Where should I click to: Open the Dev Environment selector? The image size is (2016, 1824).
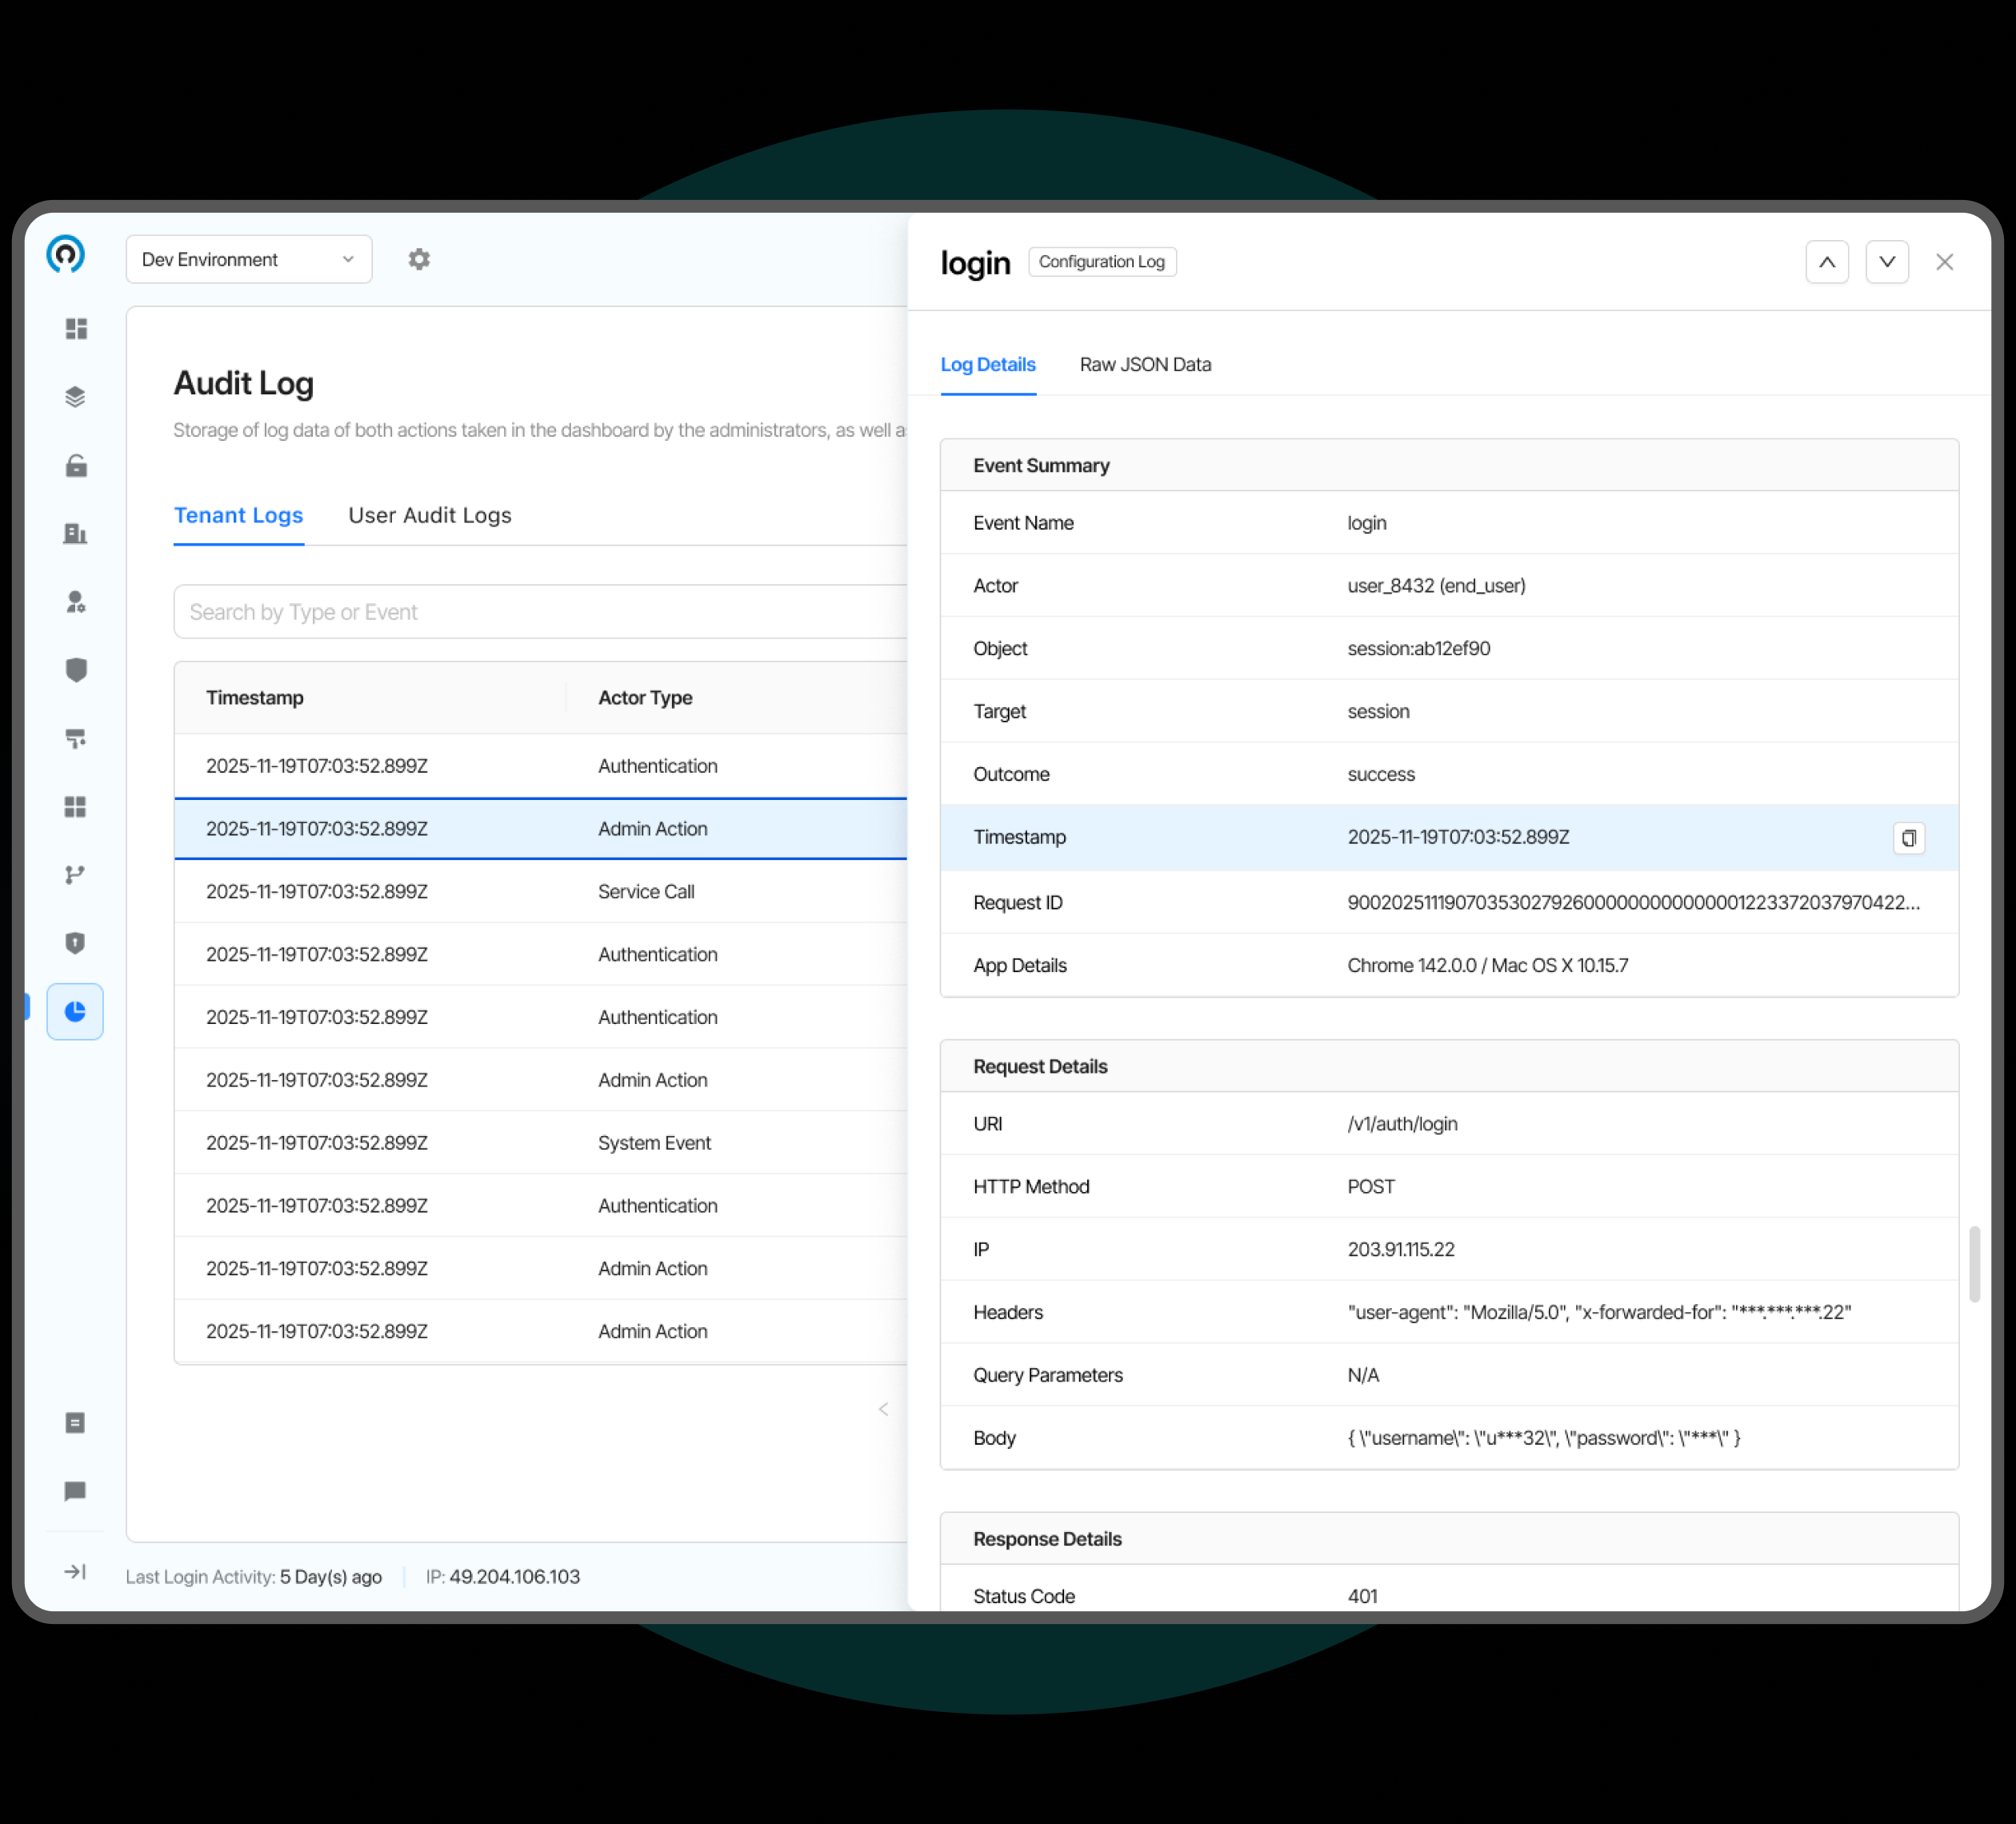click(248, 259)
